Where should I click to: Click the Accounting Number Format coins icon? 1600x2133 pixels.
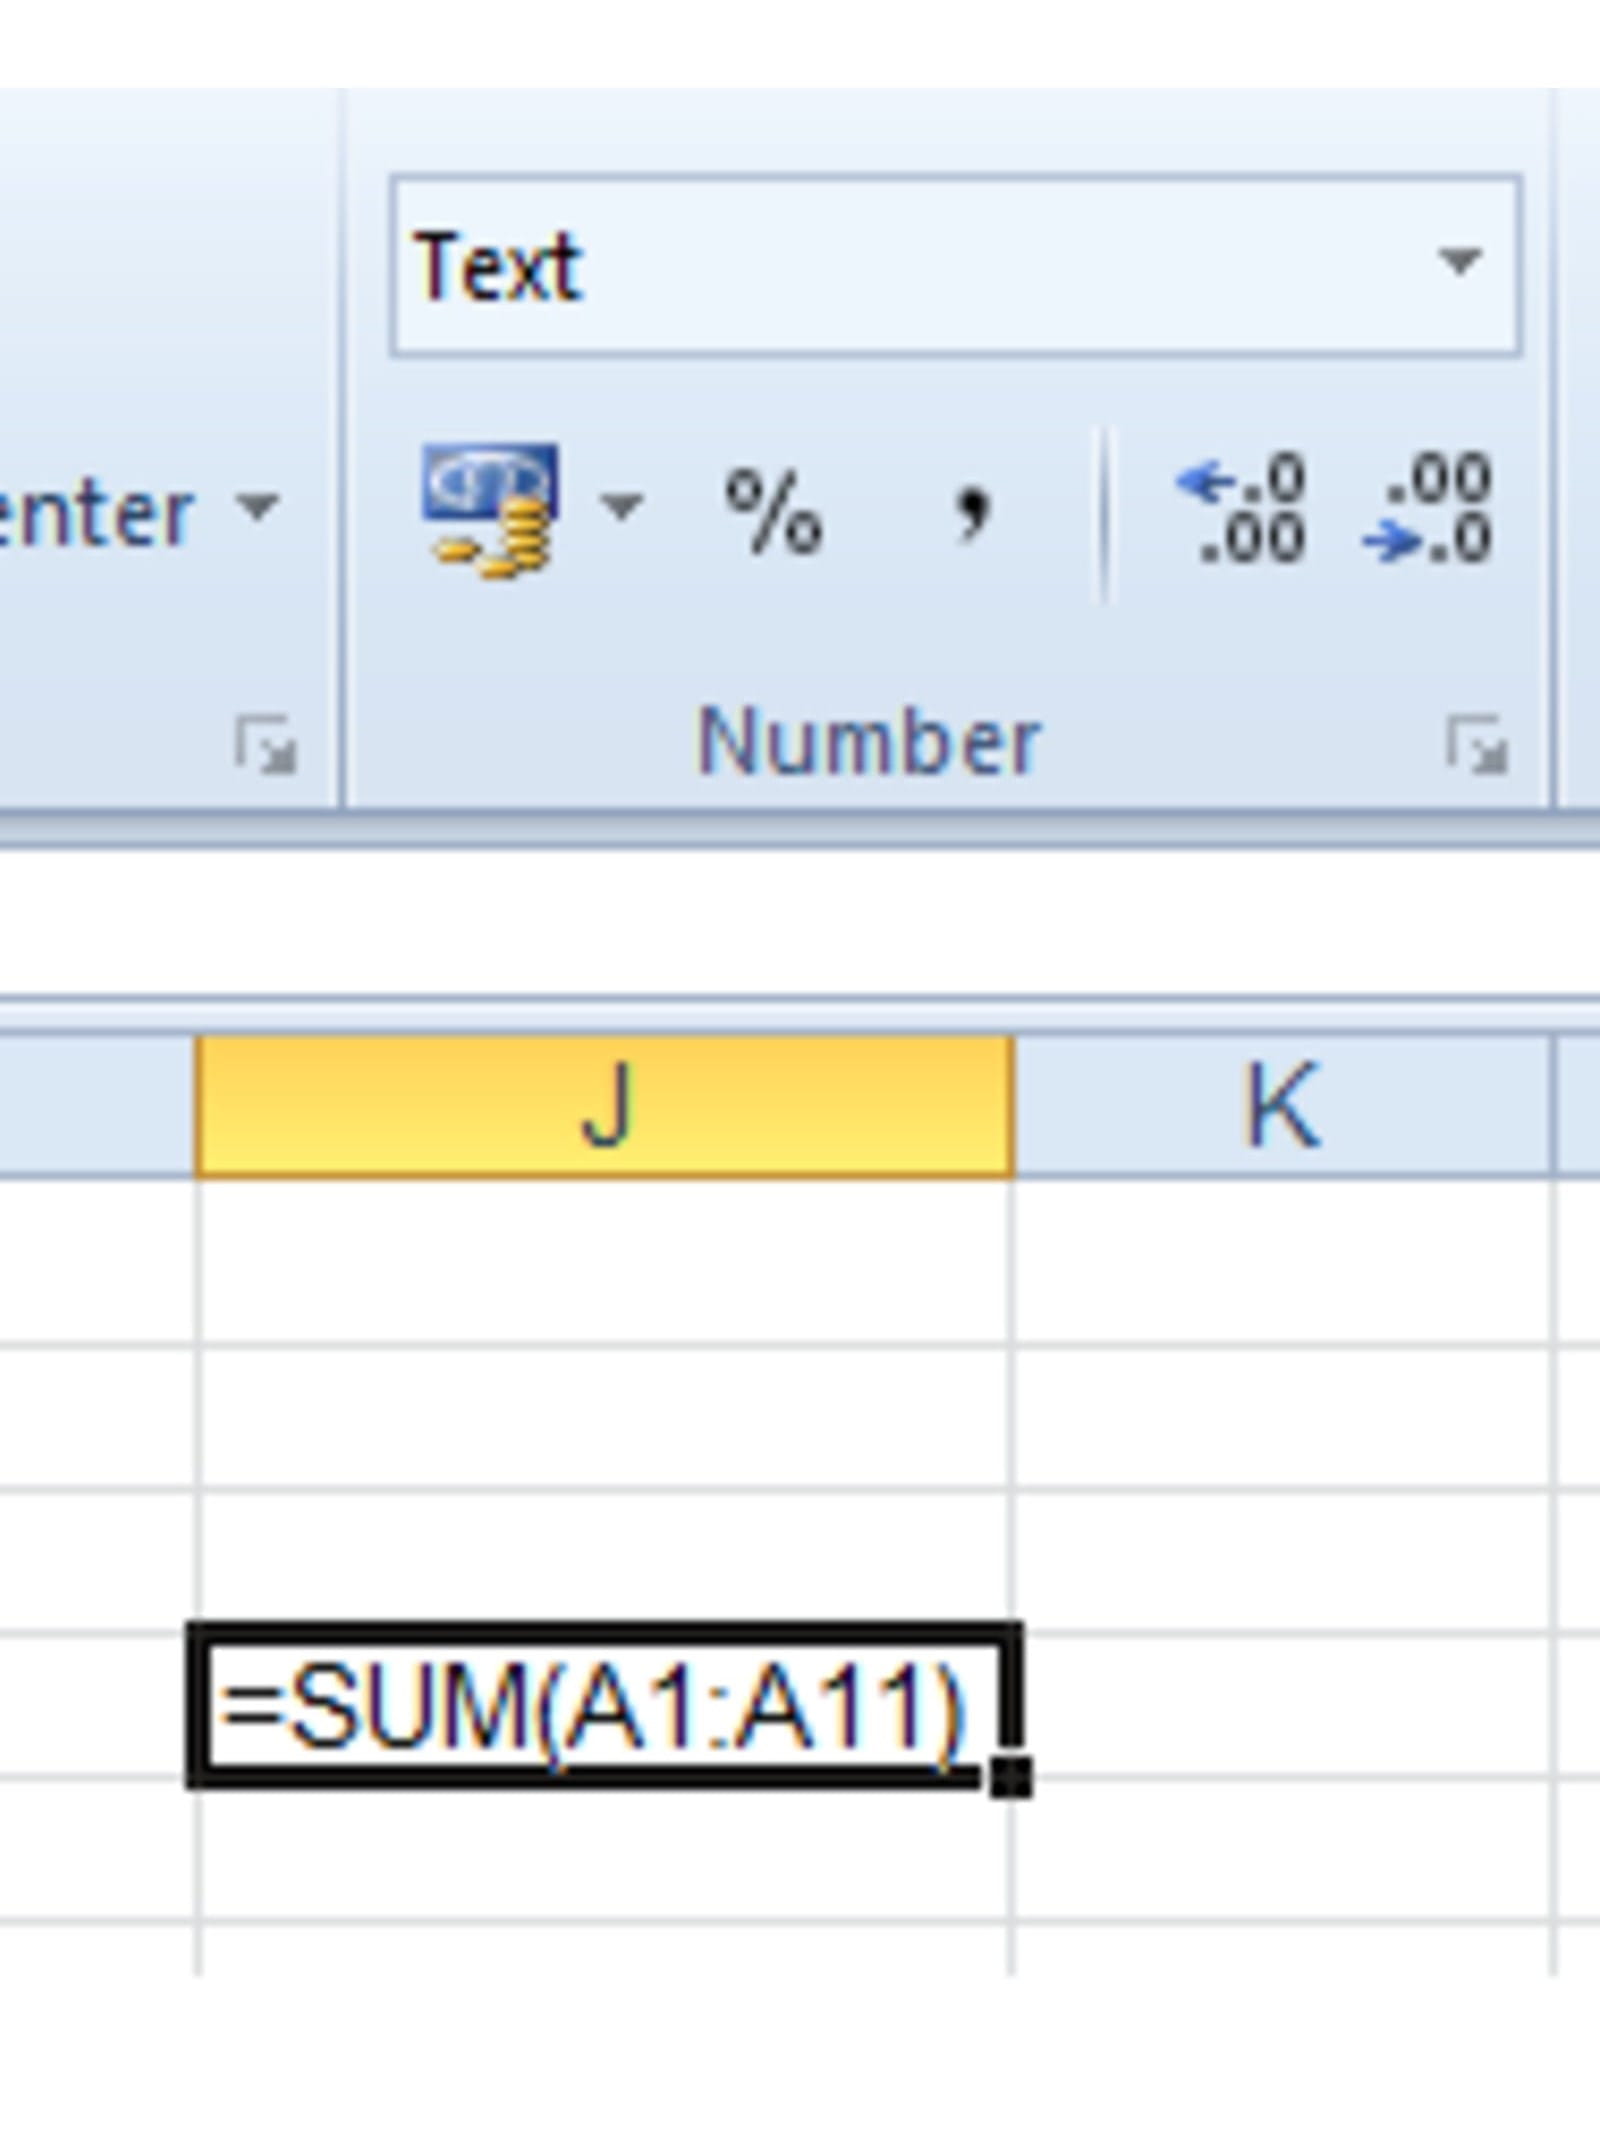pos(490,510)
